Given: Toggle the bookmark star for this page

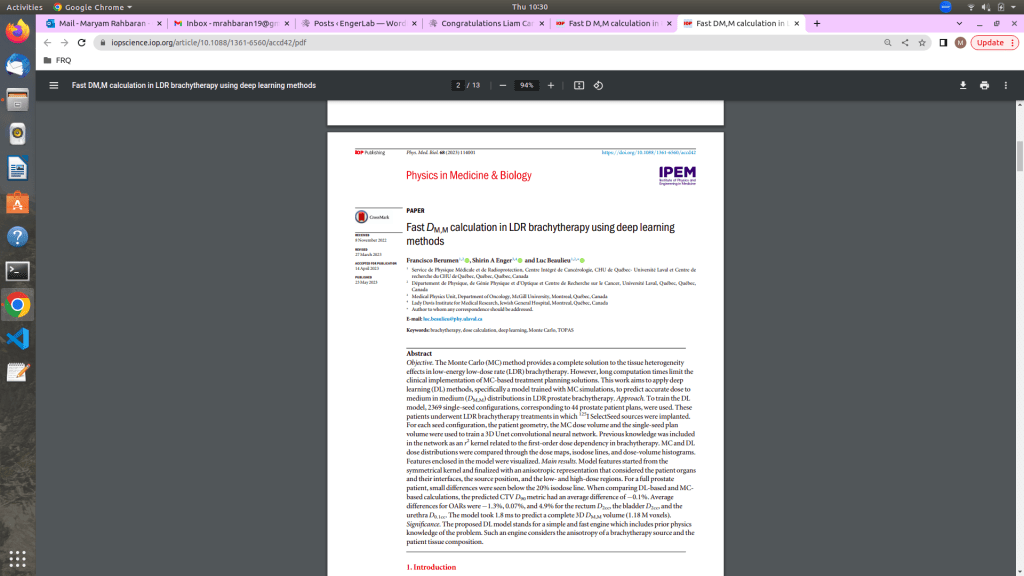Looking at the screenshot, I should pyautogui.click(x=922, y=43).
